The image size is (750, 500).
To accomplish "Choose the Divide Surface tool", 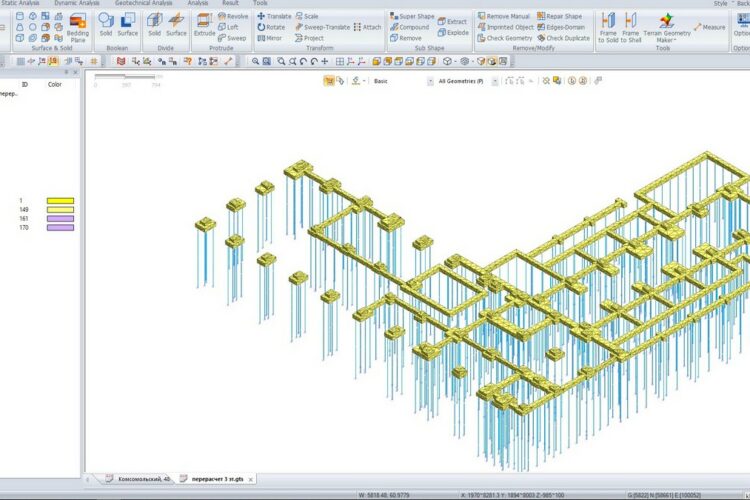I will coord(176,24).
